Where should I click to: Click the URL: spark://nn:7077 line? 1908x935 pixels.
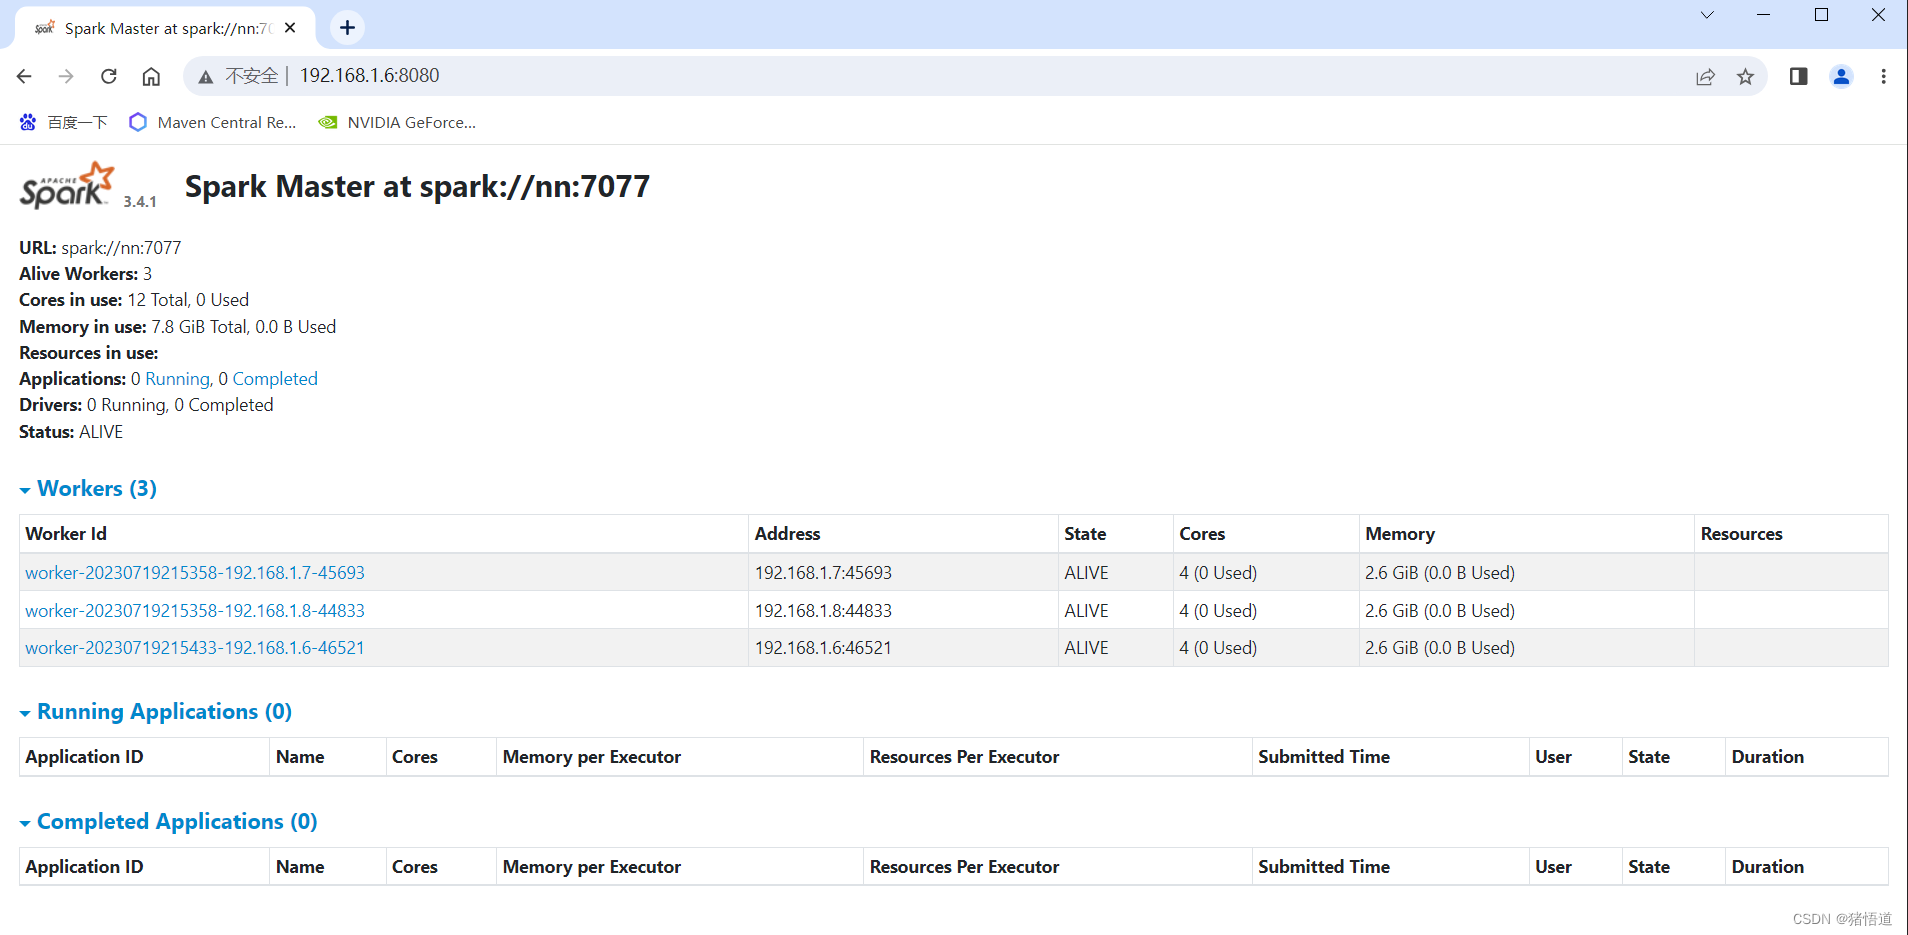click(100, 248)
